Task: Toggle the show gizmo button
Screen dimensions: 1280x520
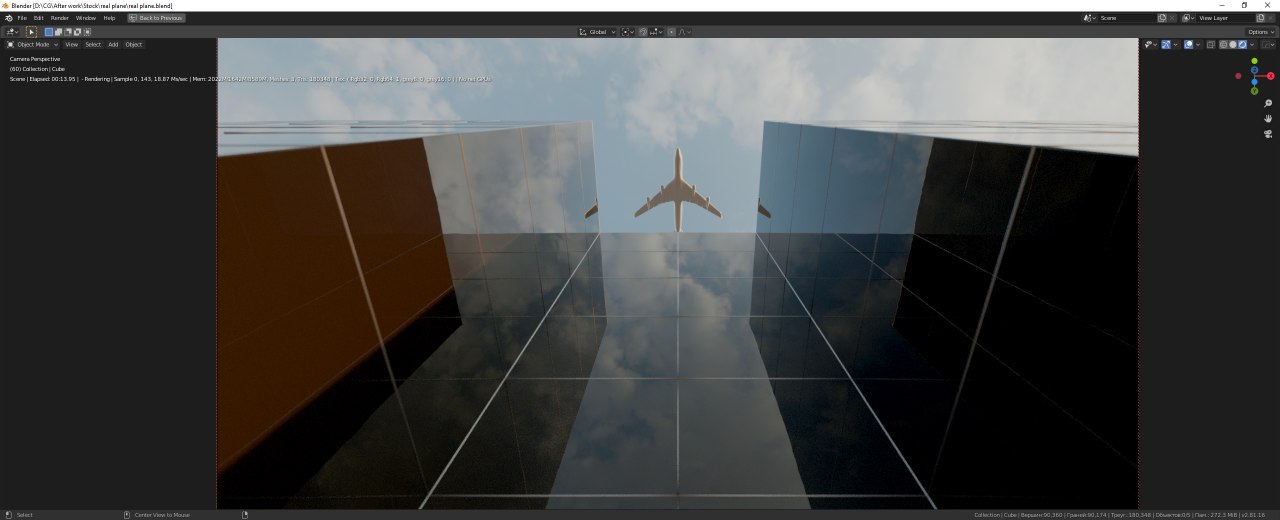Action: click(x=1166, y=44)
